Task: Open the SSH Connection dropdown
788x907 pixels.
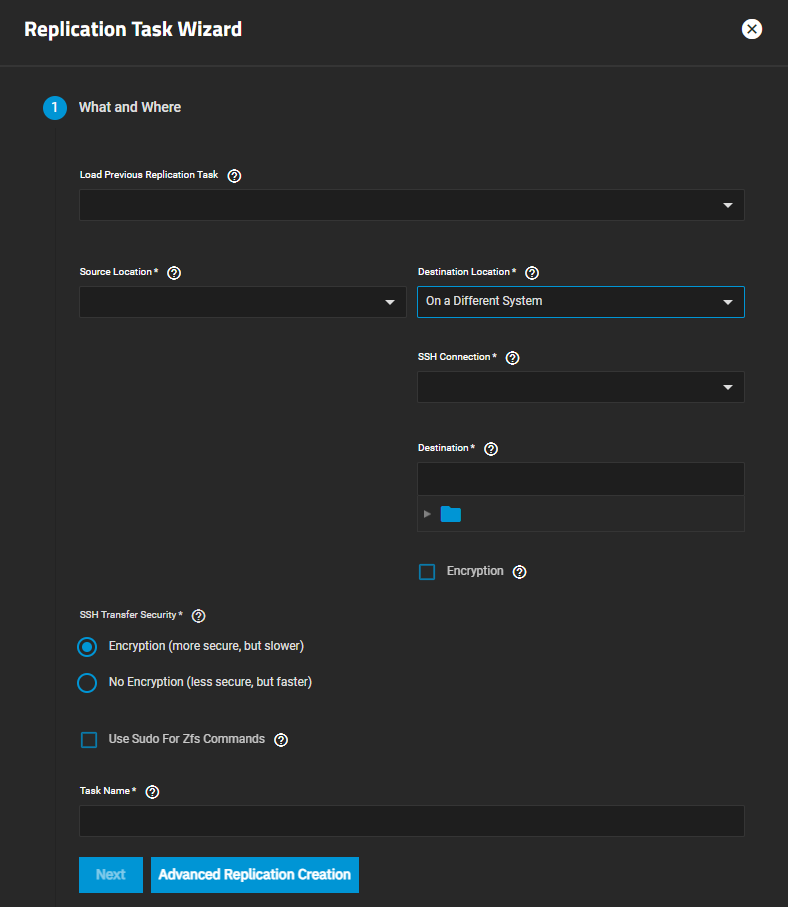Action: pyautogui.click(x=580, y=387)
